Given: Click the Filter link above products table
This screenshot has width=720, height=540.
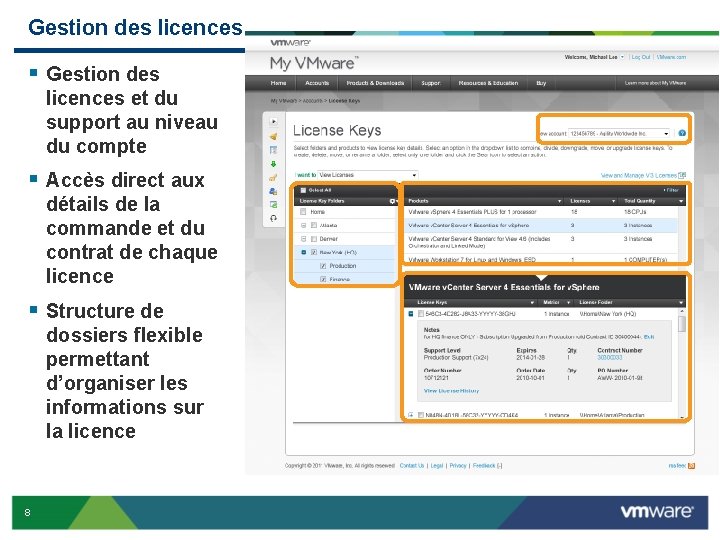Looking at the screenshot, I should coord(670,190).
